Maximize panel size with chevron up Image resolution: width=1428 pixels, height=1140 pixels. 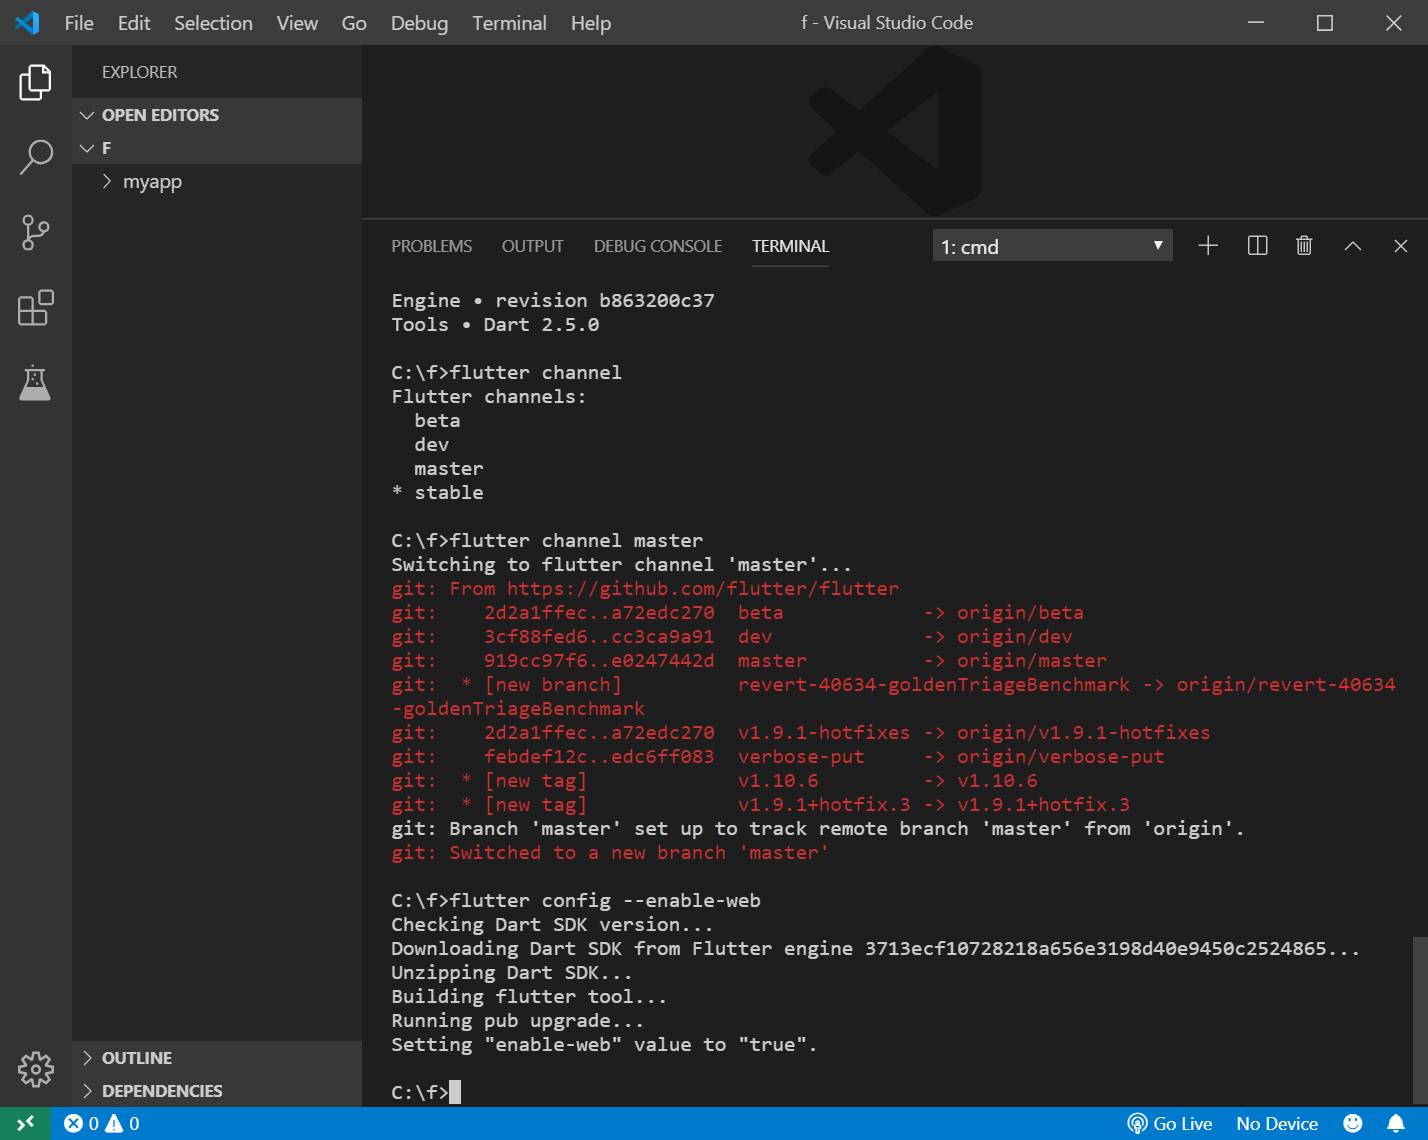[1352, 246]
